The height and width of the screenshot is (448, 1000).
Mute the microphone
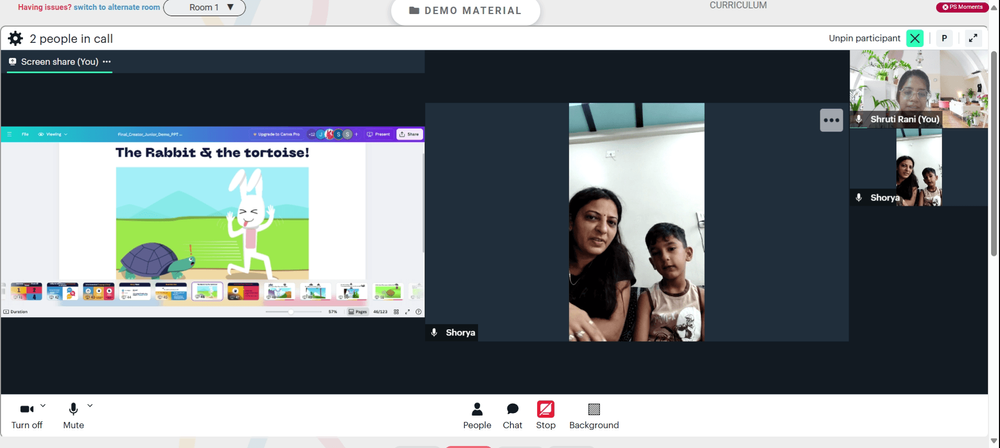73,416
